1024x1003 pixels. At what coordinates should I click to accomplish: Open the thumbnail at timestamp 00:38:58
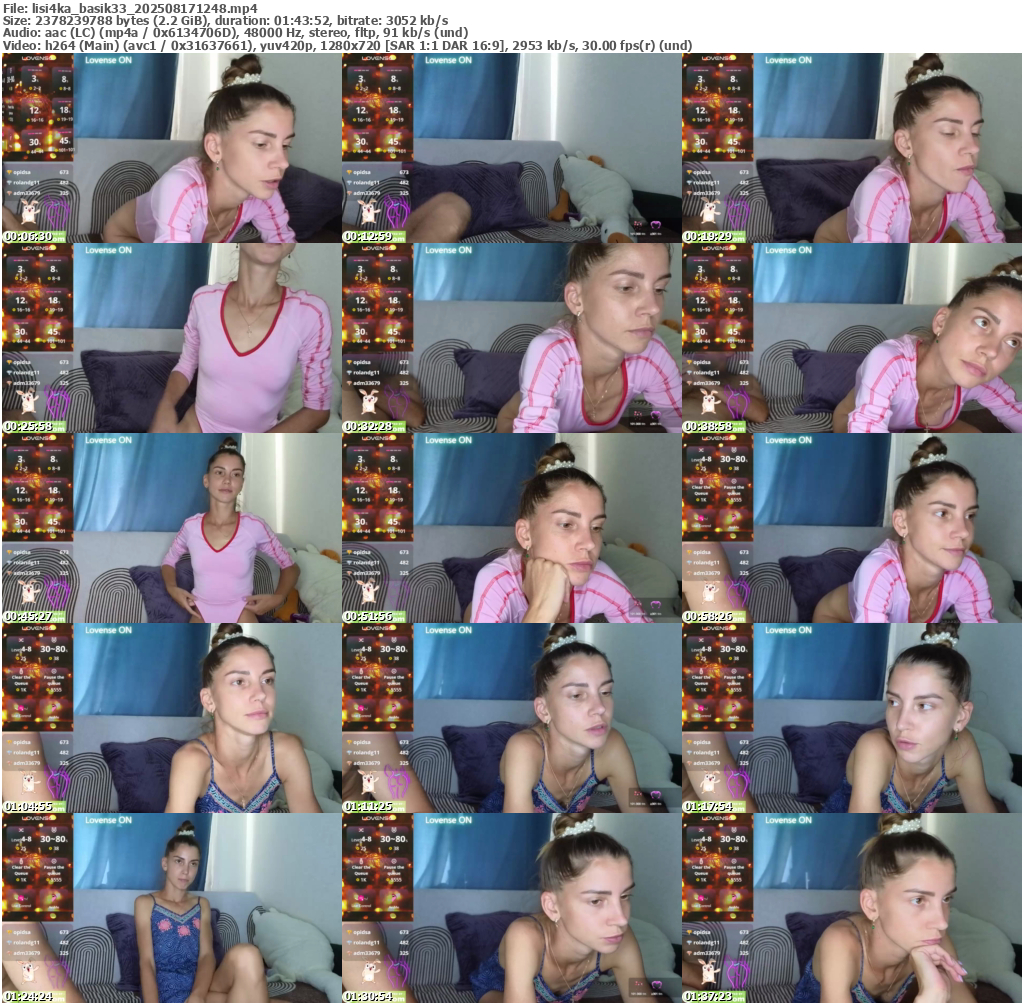coord(852,338)
